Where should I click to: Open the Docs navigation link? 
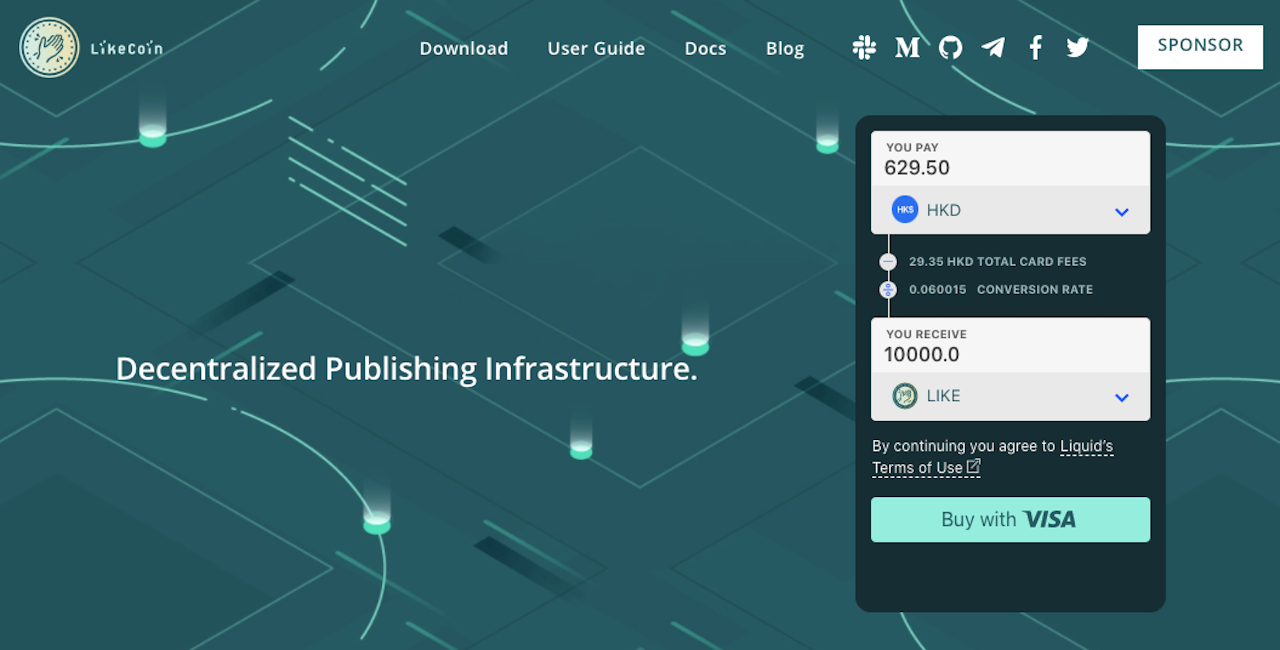coord(705,48)
